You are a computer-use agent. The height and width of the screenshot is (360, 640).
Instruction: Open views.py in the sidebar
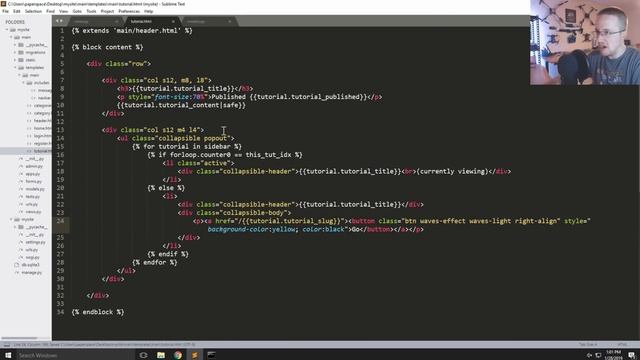click(x=33, y=212)
